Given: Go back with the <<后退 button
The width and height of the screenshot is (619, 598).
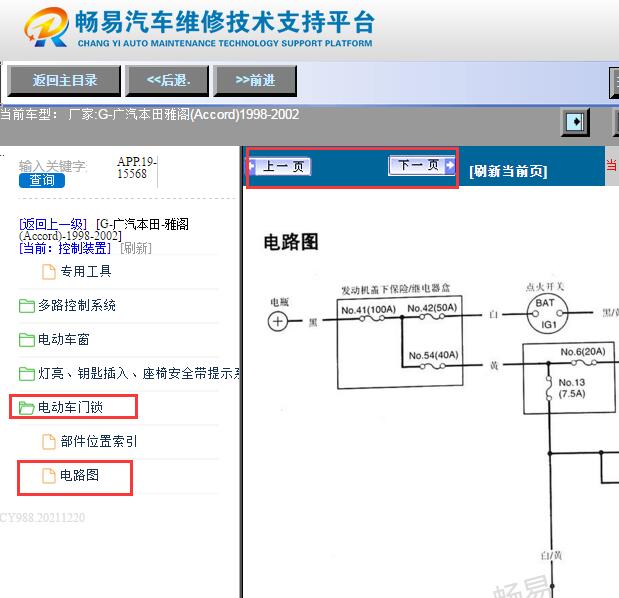Looking at the screenshot, I should 167,81.
